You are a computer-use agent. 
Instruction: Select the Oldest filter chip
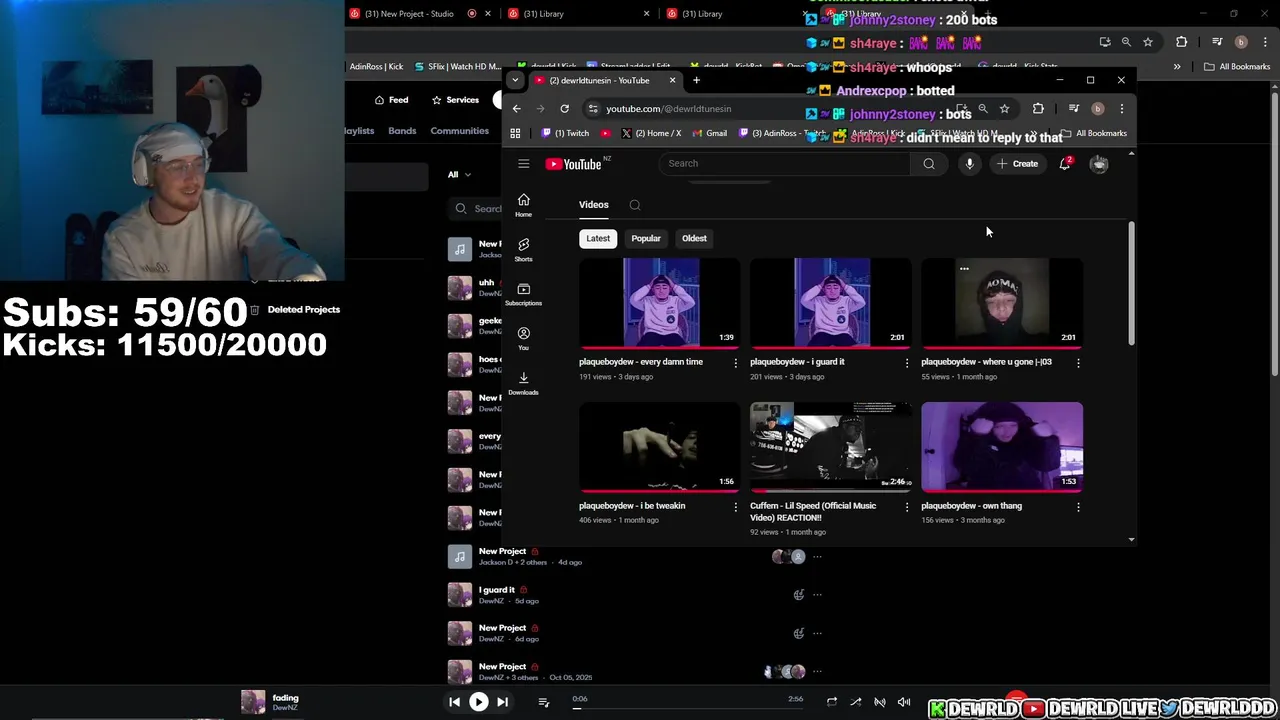coord(694,239)
